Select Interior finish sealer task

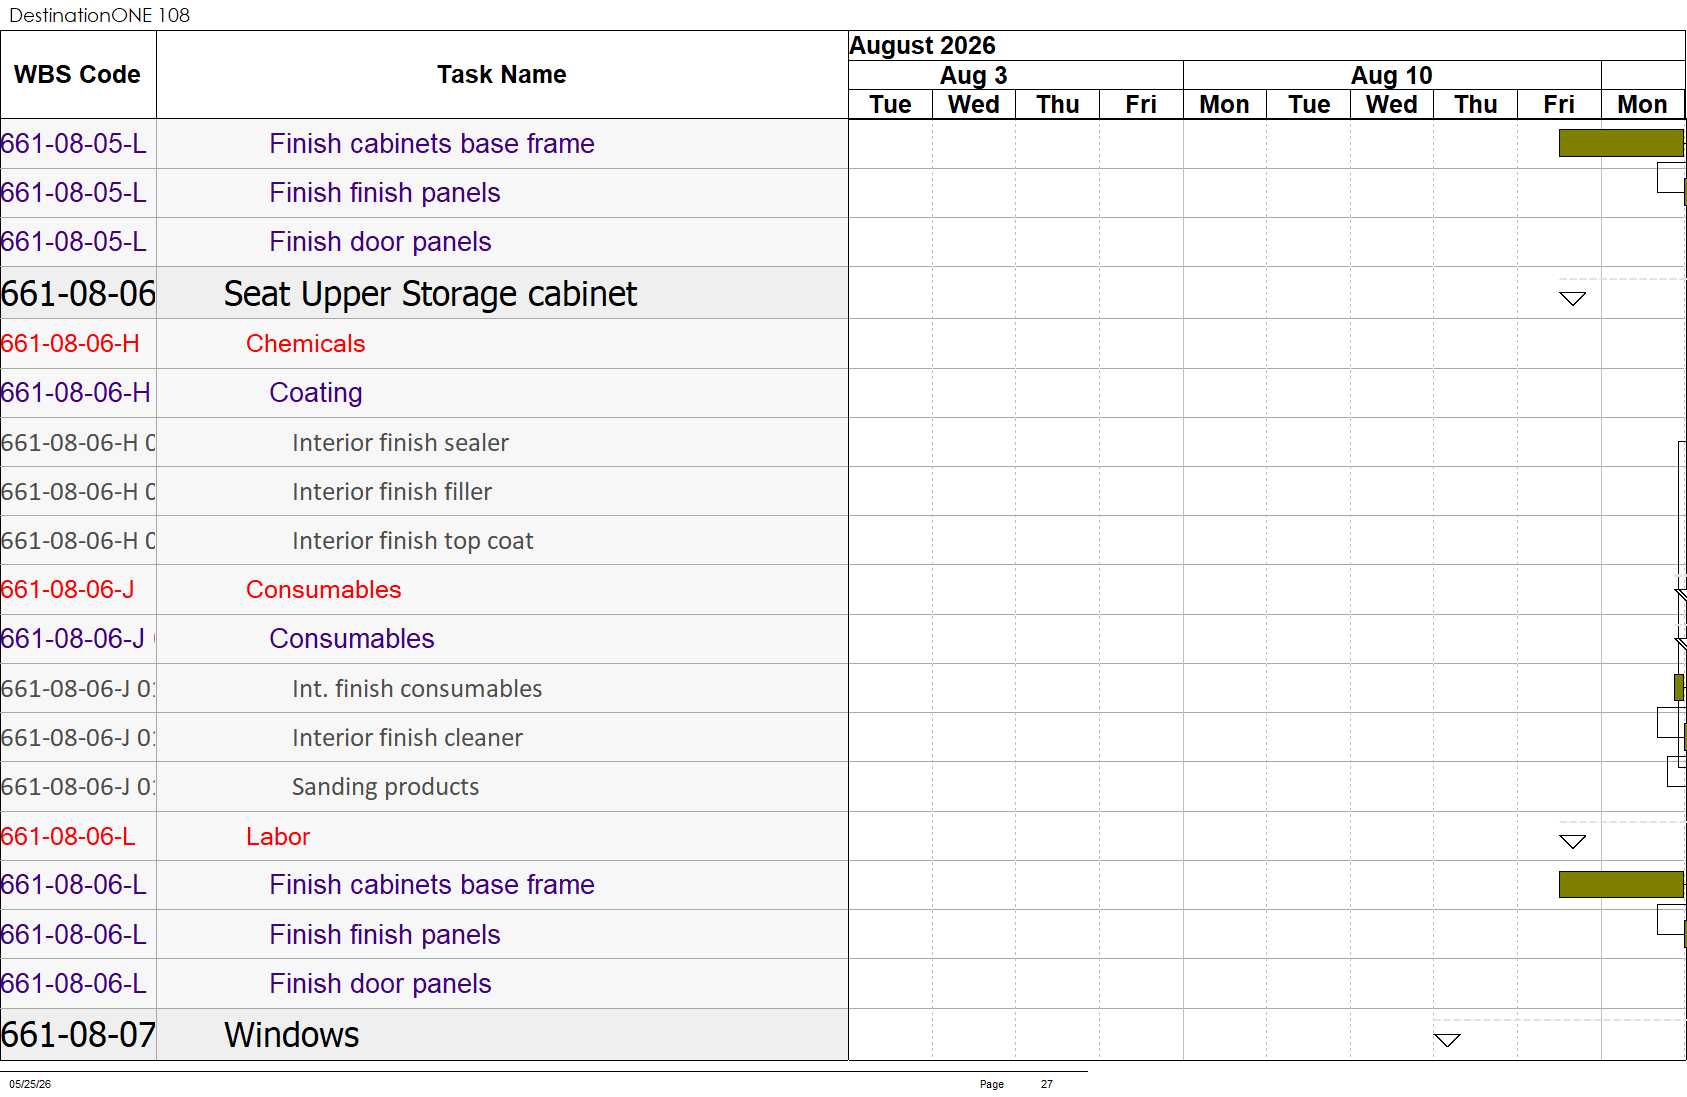tap(400, 443)
